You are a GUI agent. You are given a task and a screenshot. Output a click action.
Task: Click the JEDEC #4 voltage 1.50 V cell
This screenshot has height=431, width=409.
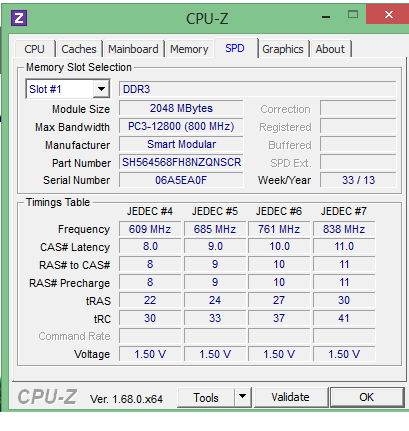[150, 354]
